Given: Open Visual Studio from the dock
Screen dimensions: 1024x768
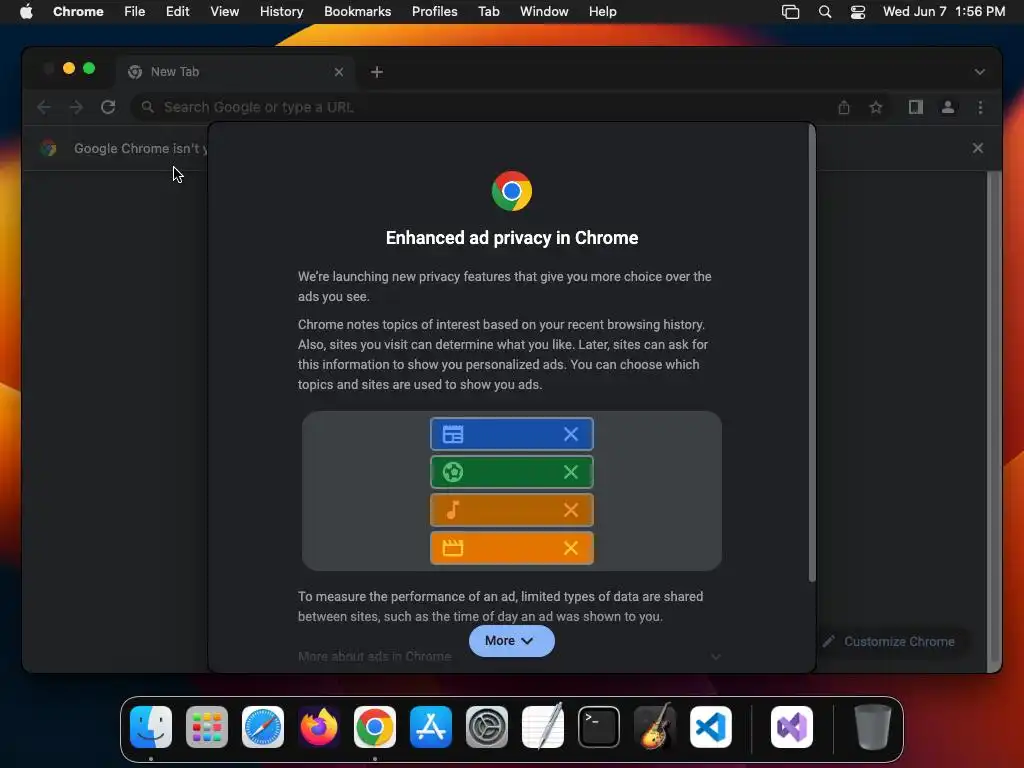Looking at the screenshot, I should (792, 727).
